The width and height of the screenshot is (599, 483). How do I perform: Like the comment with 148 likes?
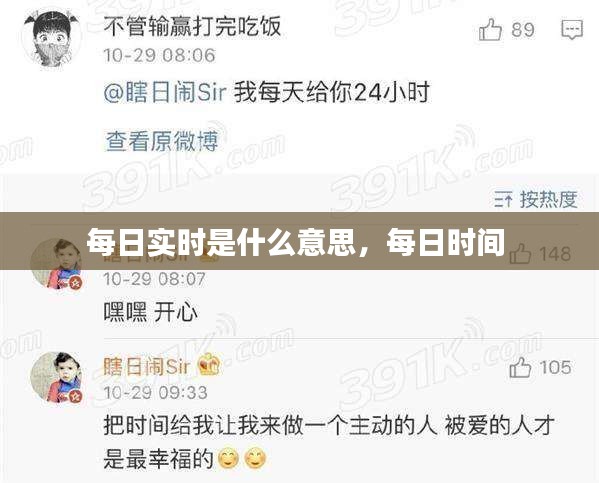pyautogui.click(x=520, y=253)
